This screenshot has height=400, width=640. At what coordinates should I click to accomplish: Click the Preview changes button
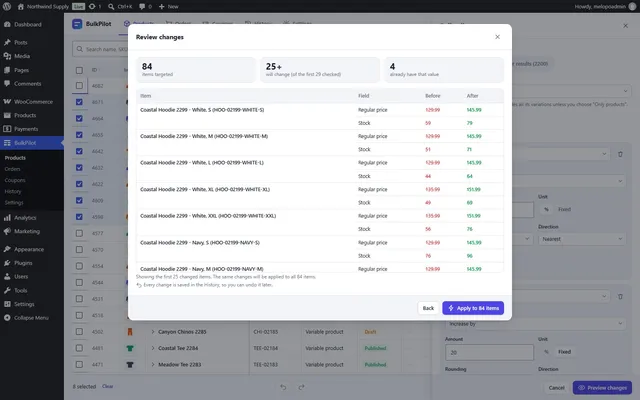click(602, 388)
